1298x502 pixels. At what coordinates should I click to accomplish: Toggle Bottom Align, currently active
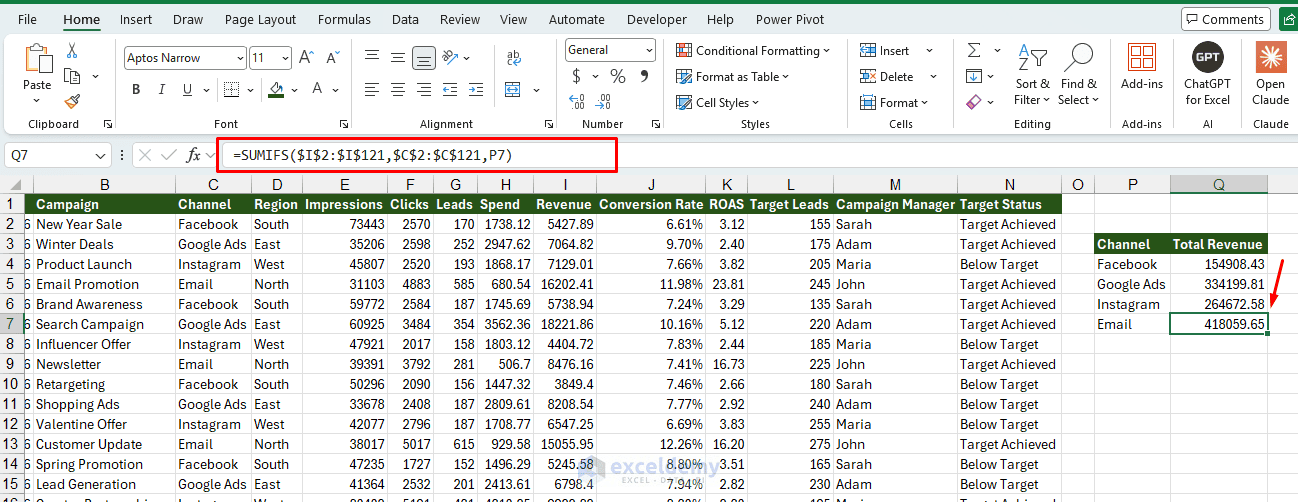tap(424, 58)
